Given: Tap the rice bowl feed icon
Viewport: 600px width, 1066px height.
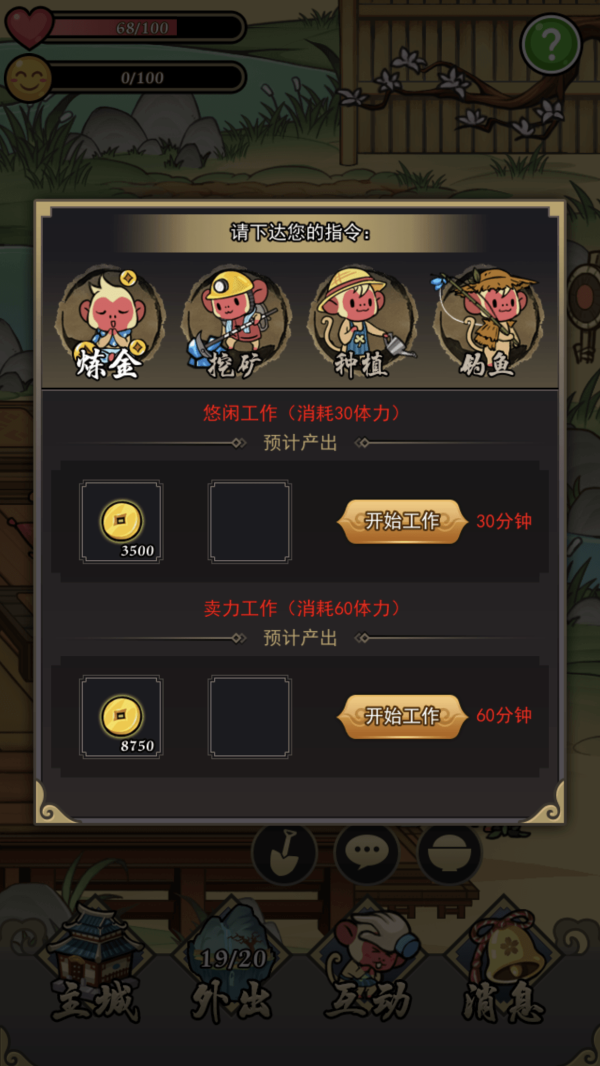Looking at the screenshot, I should tap(450, 854).
